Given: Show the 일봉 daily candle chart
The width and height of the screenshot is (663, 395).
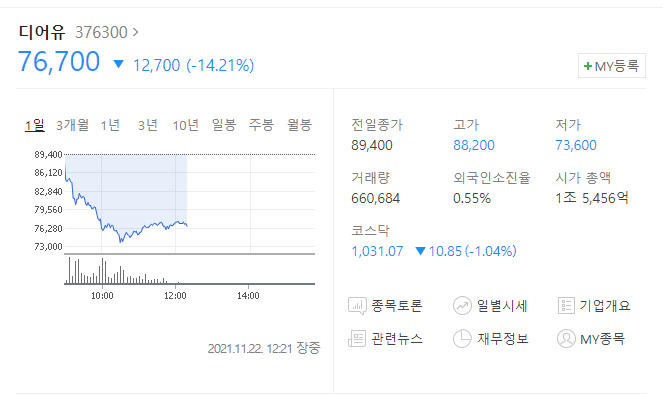Looking at the screenshot, I should 224,125.
